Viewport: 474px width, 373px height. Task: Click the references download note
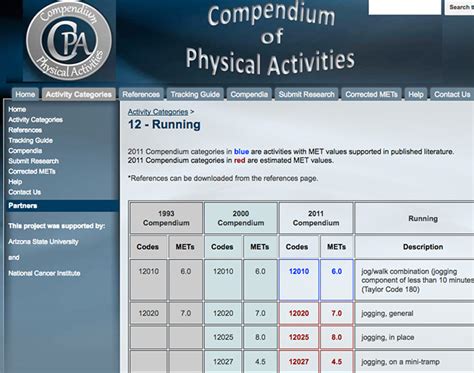coord(223,178)
